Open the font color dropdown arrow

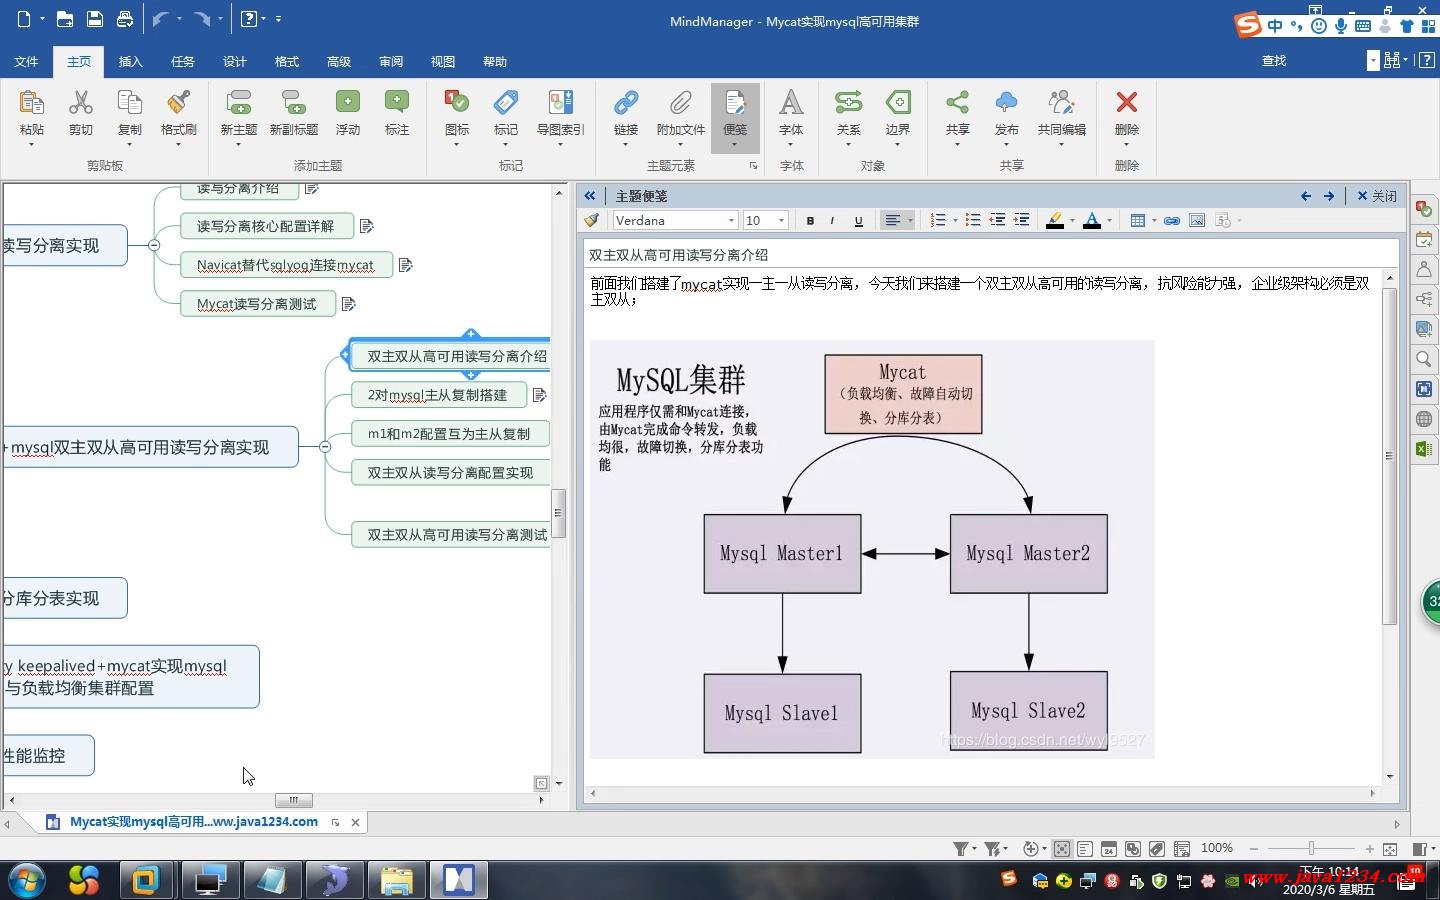1109,221
